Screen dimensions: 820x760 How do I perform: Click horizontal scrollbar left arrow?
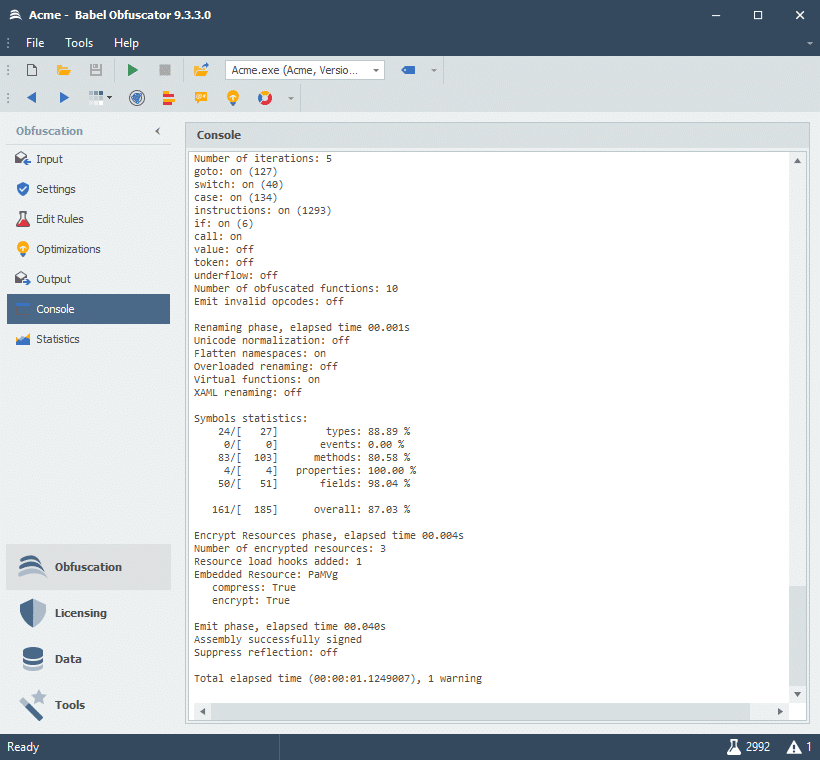pos(203,711)
